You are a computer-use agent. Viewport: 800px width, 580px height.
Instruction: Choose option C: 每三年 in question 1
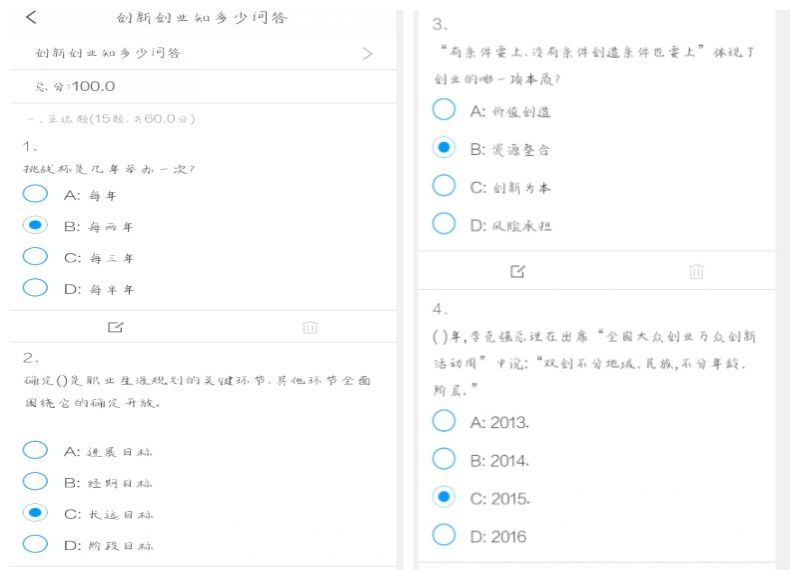[x=36, y=257]
